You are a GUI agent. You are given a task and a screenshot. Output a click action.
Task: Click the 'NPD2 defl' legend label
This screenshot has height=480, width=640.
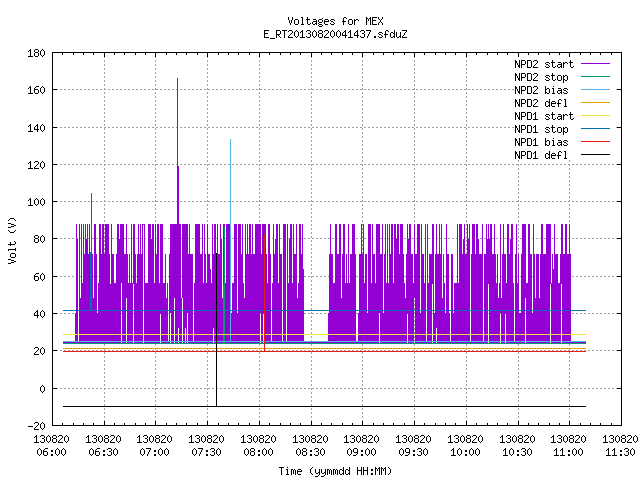pyautogui.click(x=541, y=103)
